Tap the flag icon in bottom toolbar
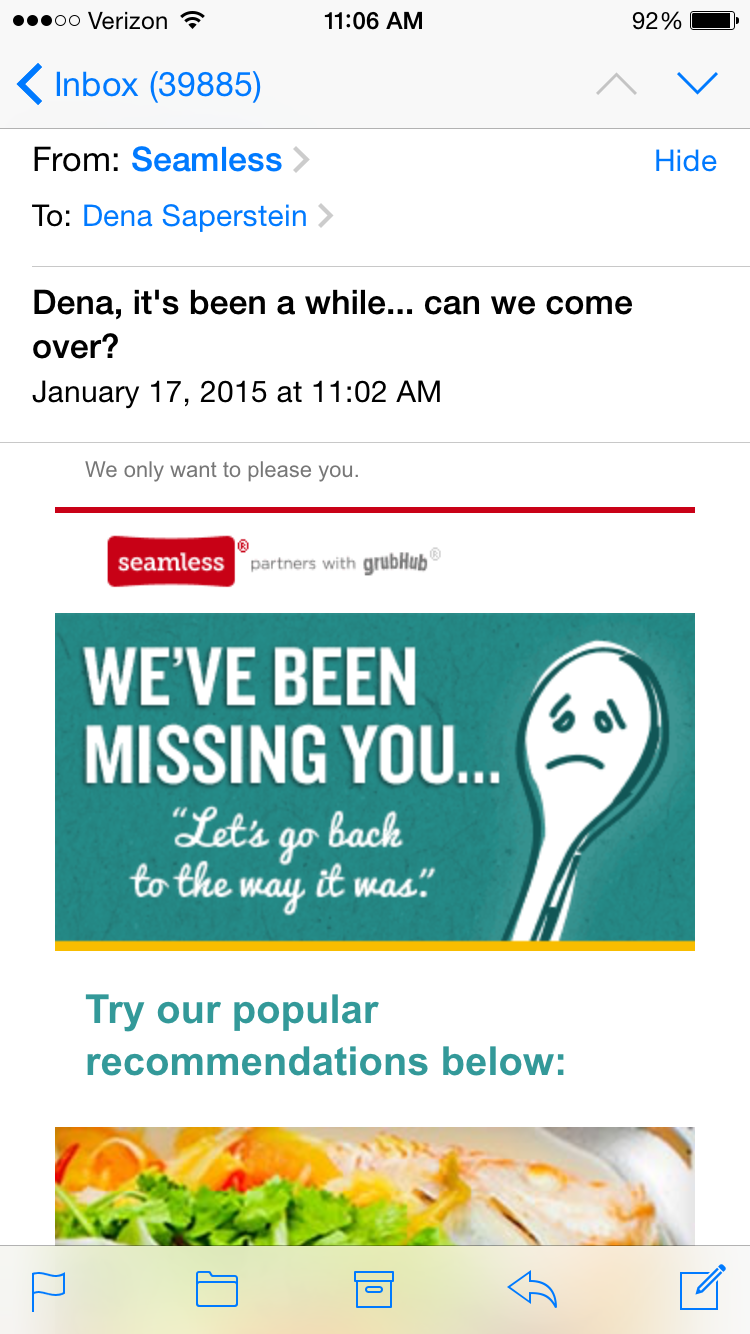This screenshot has width=750, height=1334. [x=48, y=1290]
